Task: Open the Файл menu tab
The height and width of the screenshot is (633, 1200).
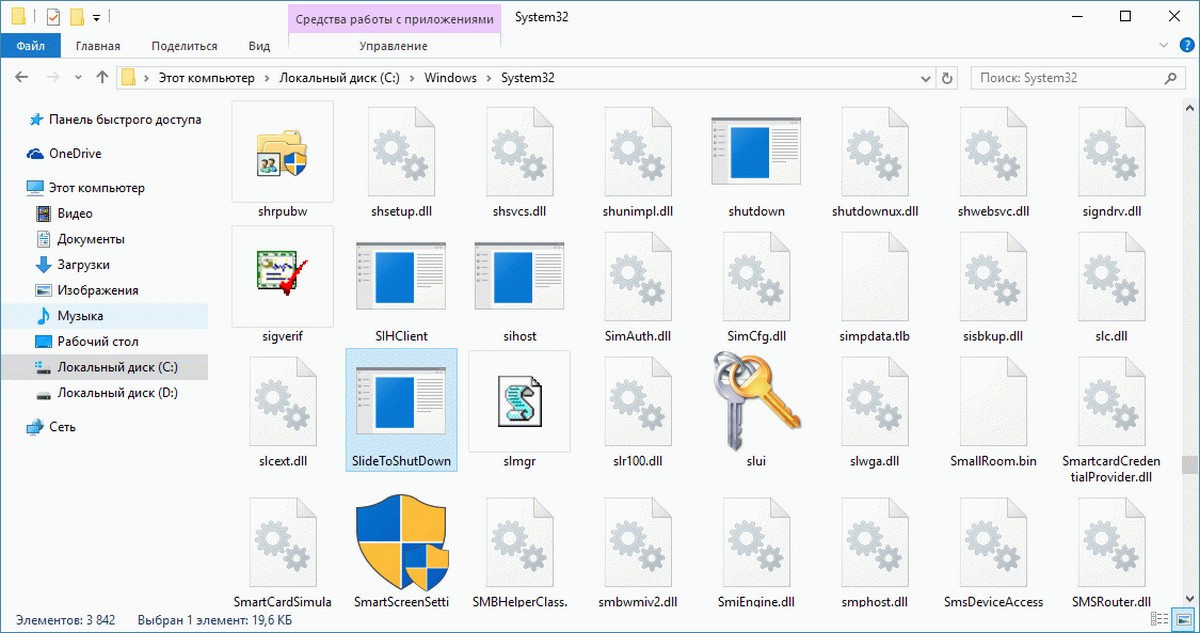Action: tap(30, 46)
